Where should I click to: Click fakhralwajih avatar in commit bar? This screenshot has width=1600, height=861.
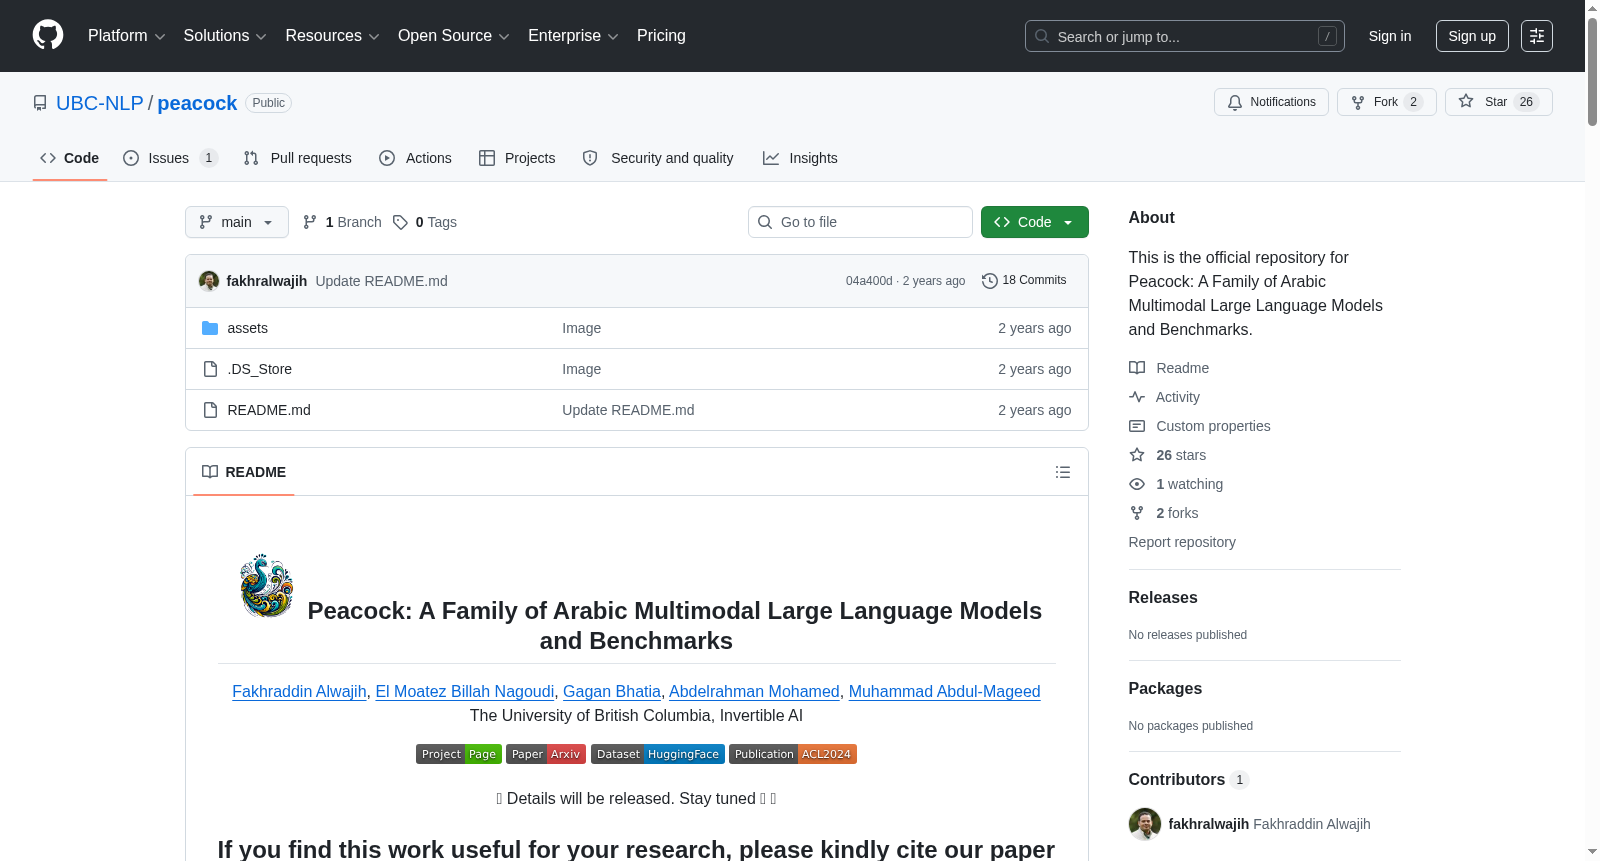[x=209, y=281]
